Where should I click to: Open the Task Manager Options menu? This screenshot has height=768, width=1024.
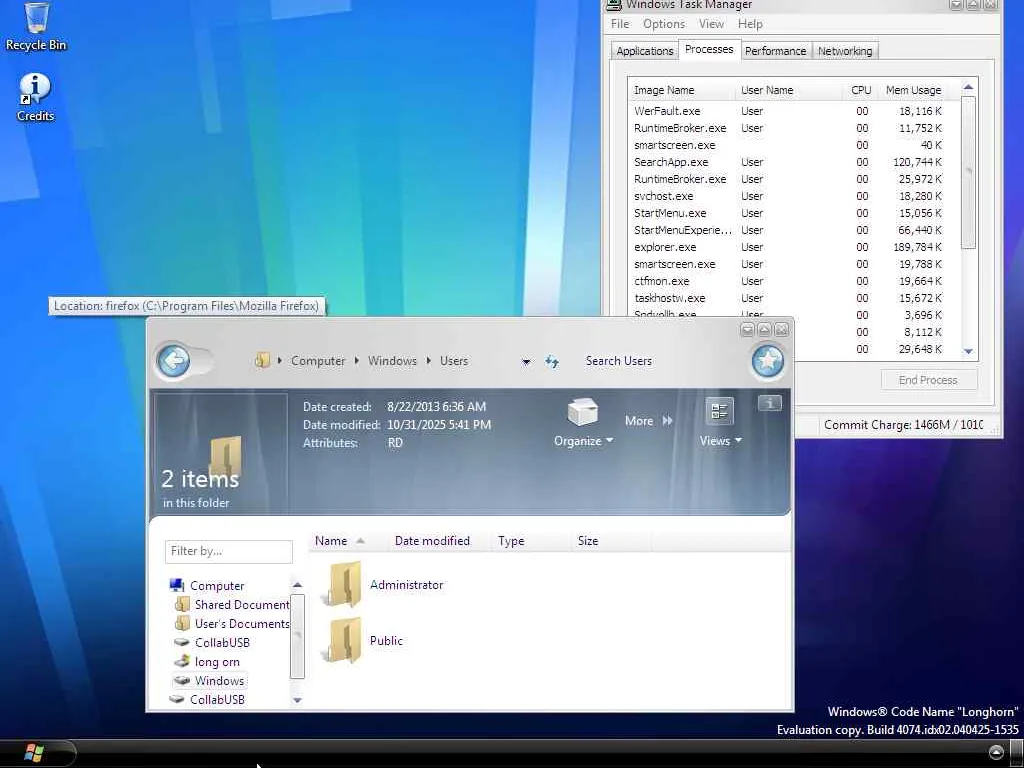(664, 24)
